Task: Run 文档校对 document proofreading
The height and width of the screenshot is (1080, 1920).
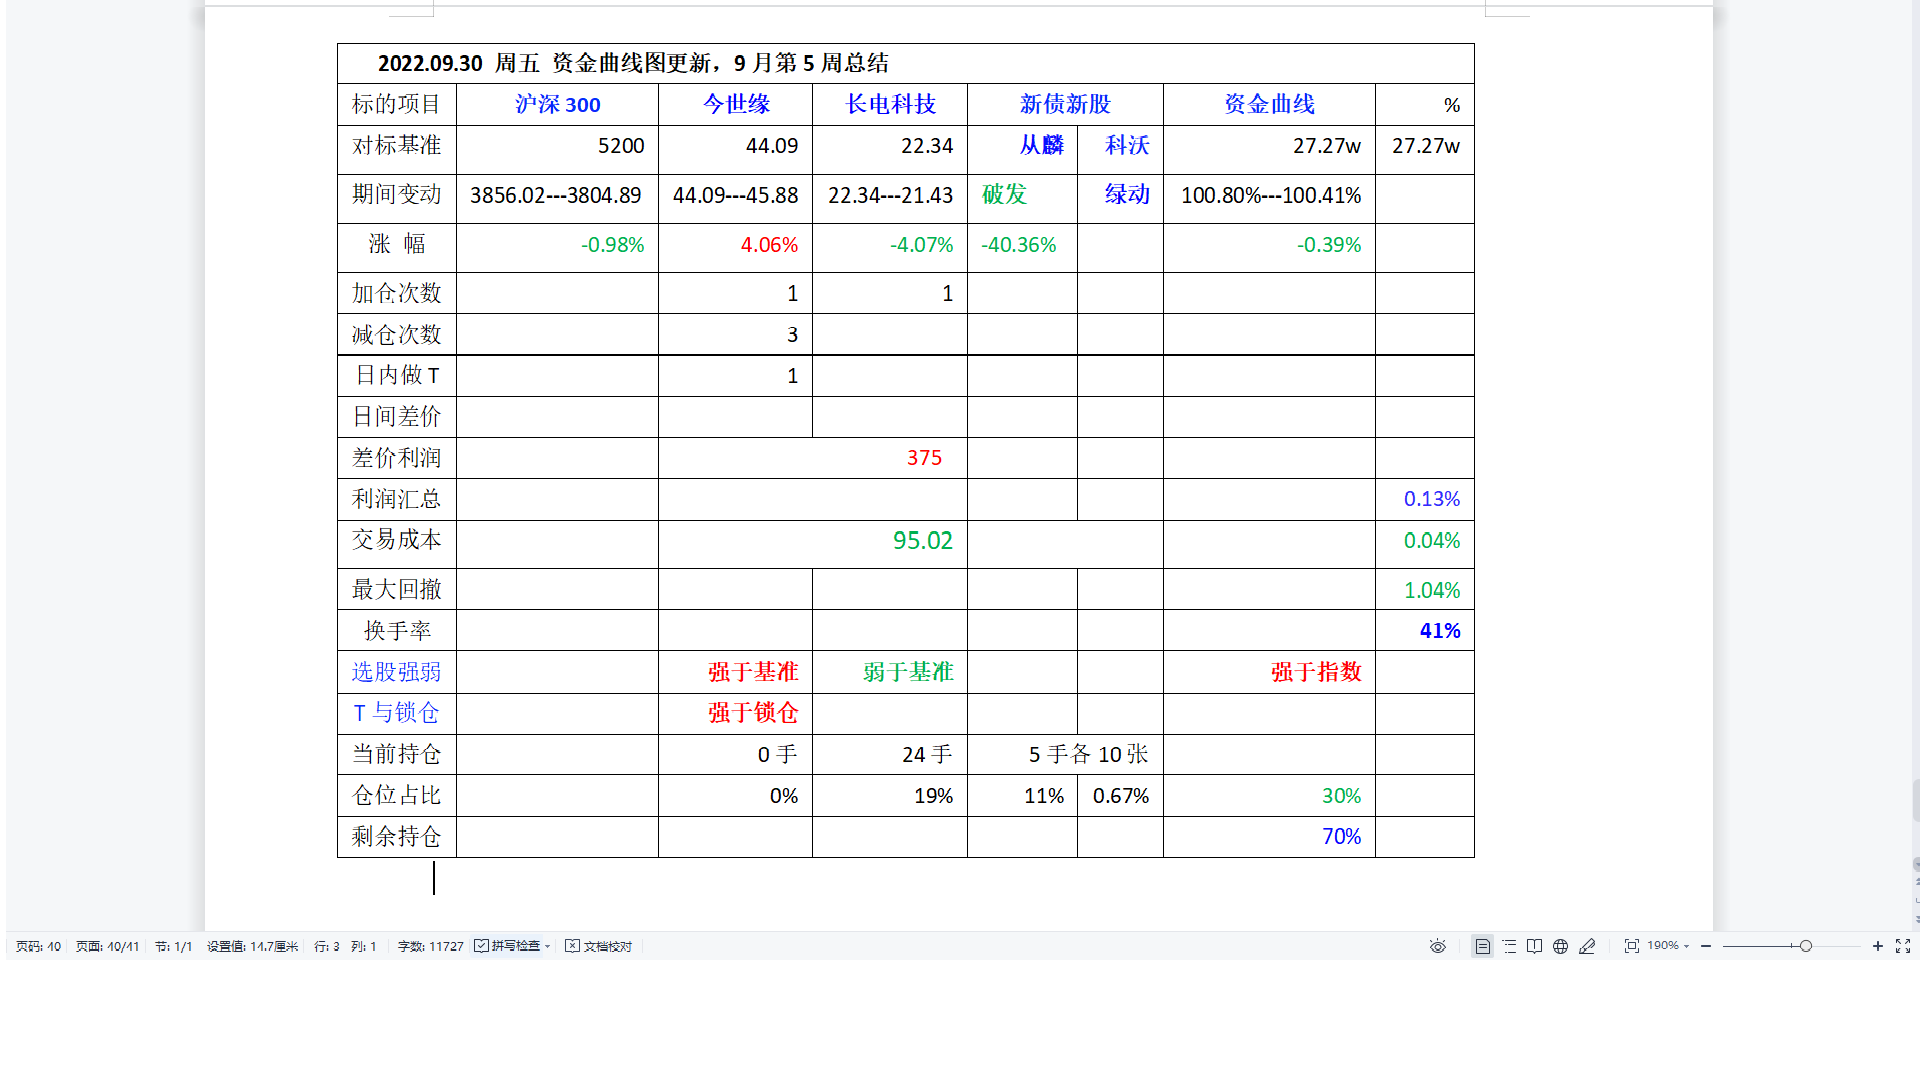Action: [x=598, y=946]
